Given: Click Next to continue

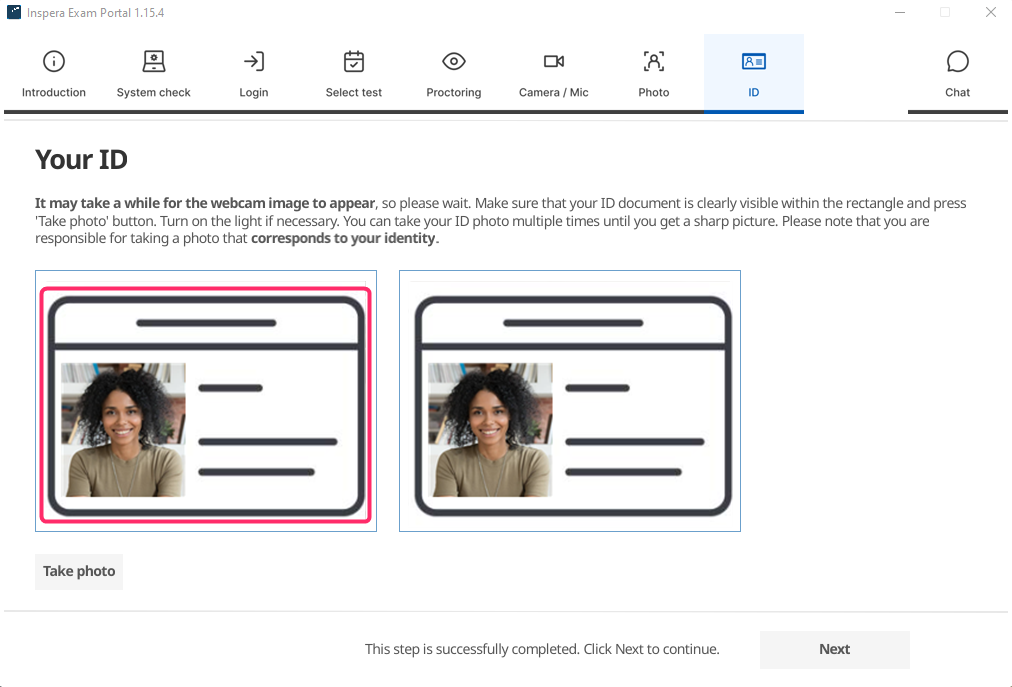Looking at the screenshot, I should (x=834, y=649).
